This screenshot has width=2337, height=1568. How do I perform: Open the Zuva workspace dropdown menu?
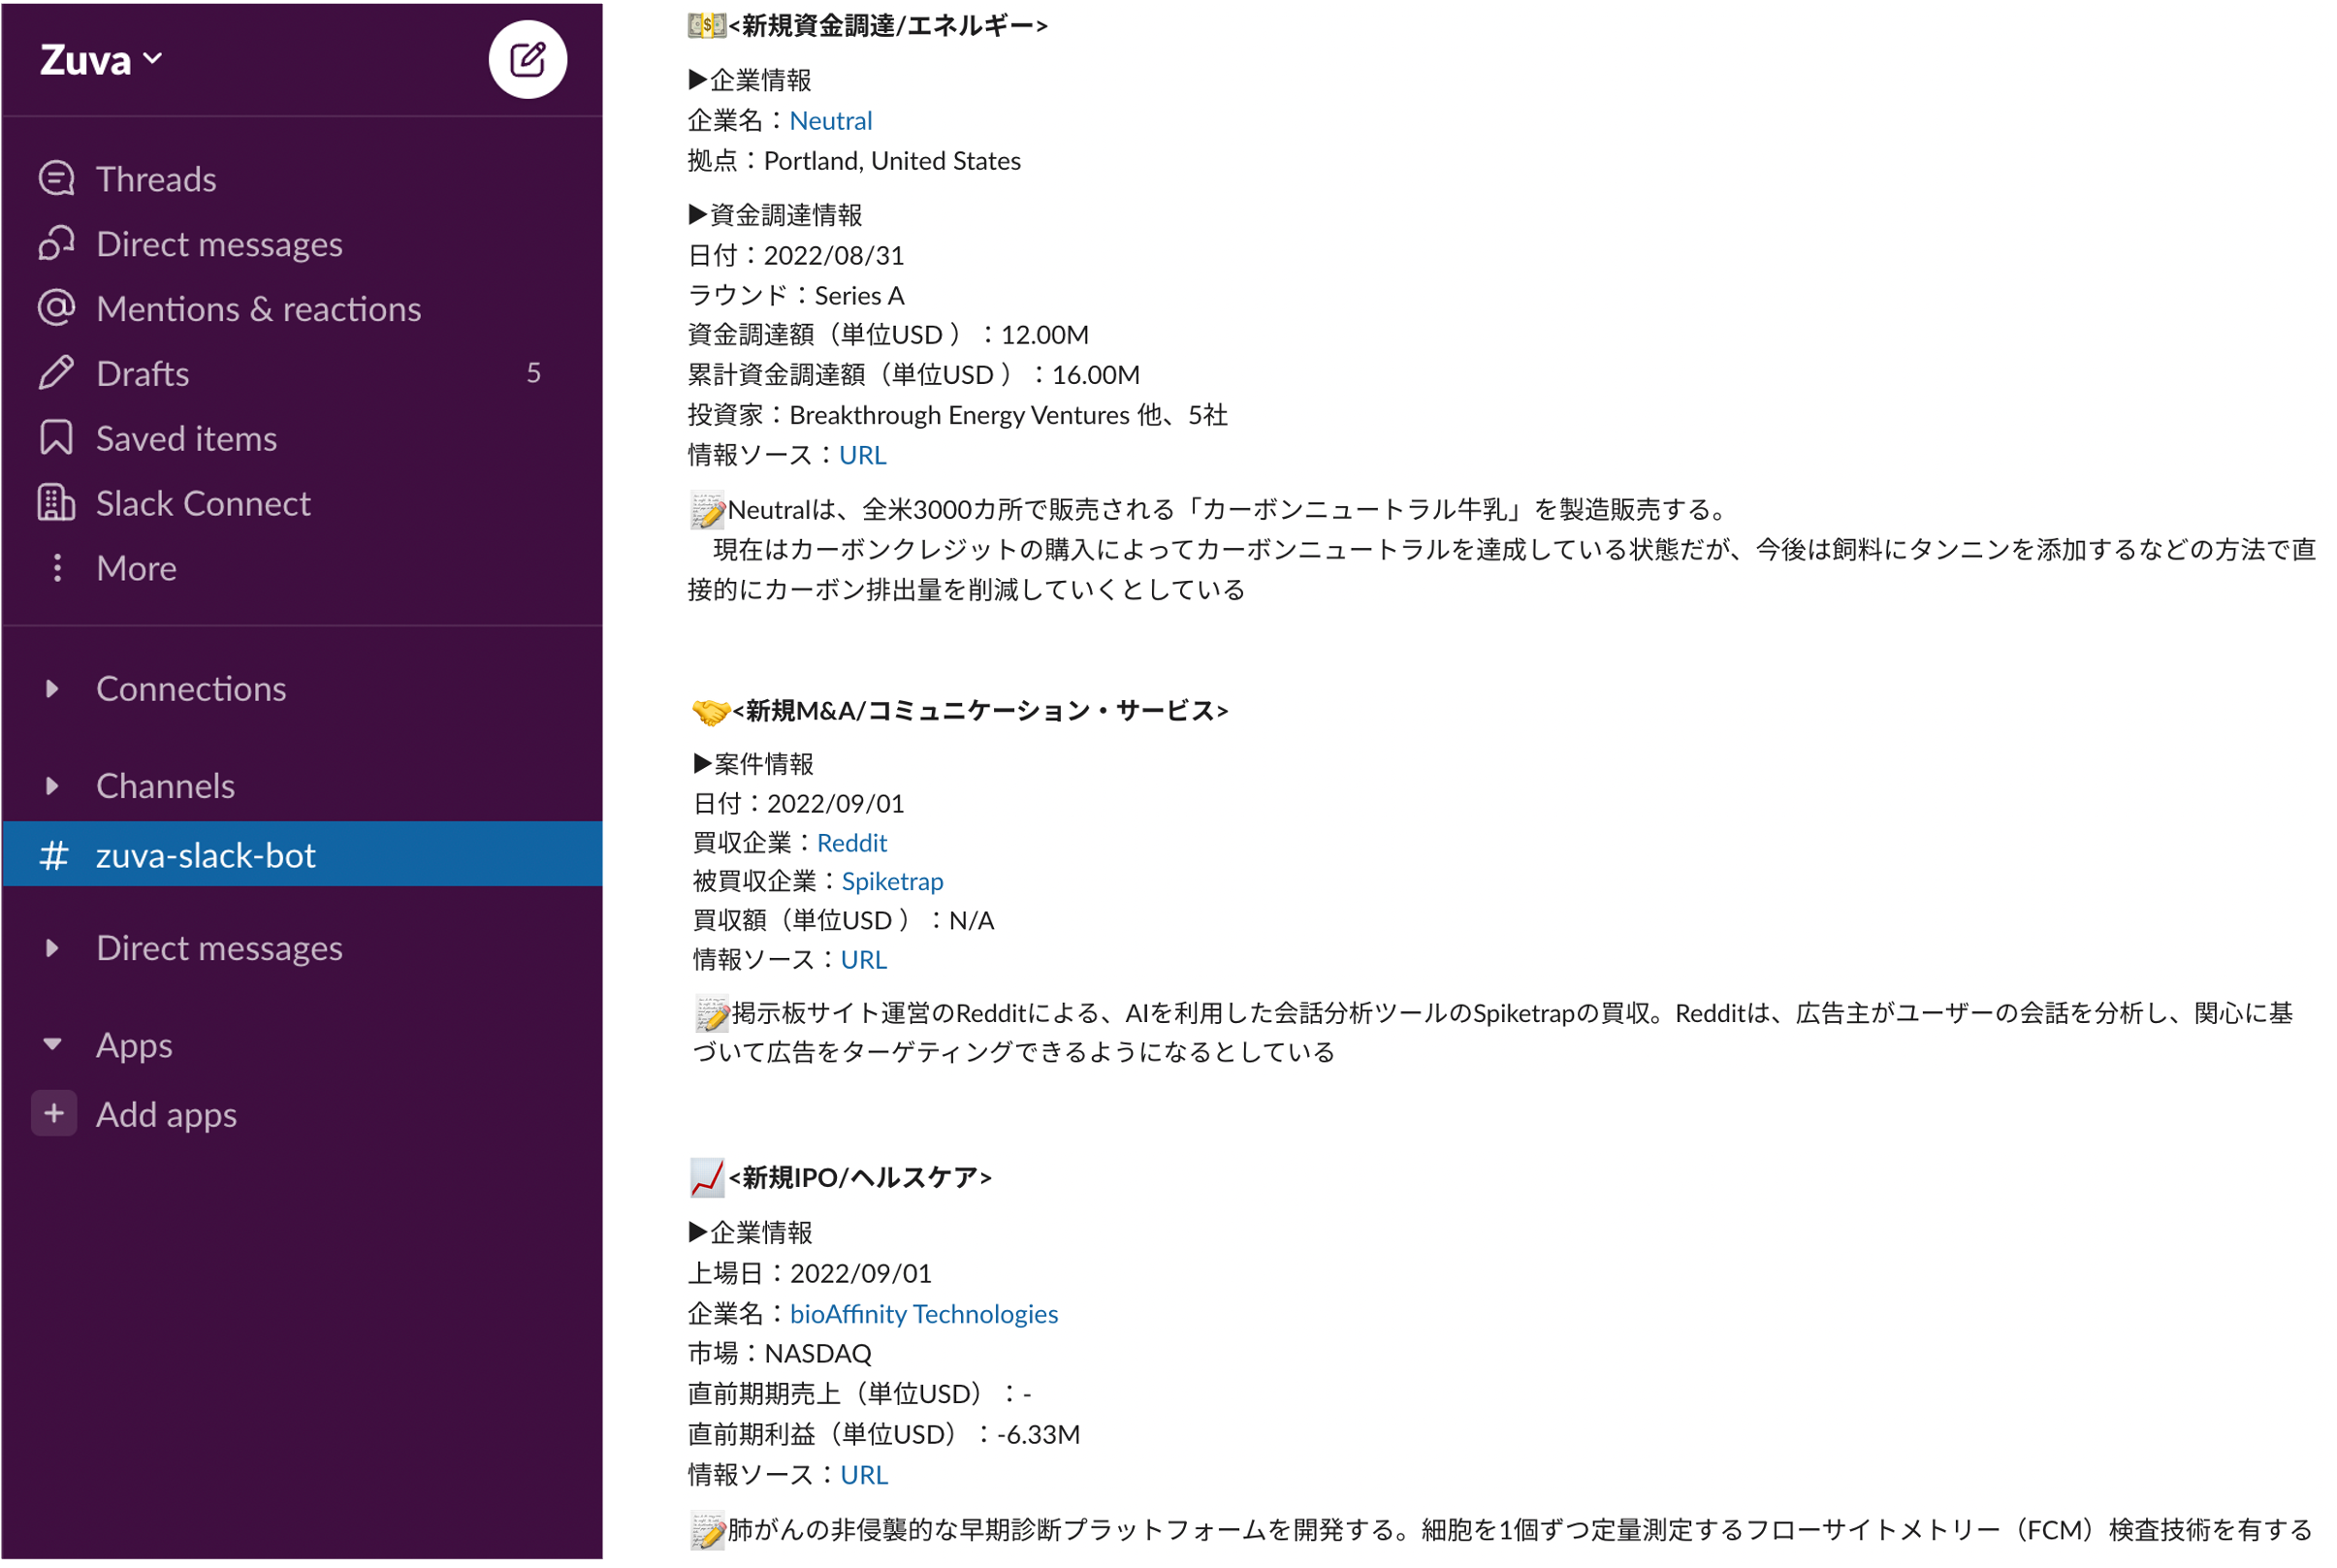[101, 60]
